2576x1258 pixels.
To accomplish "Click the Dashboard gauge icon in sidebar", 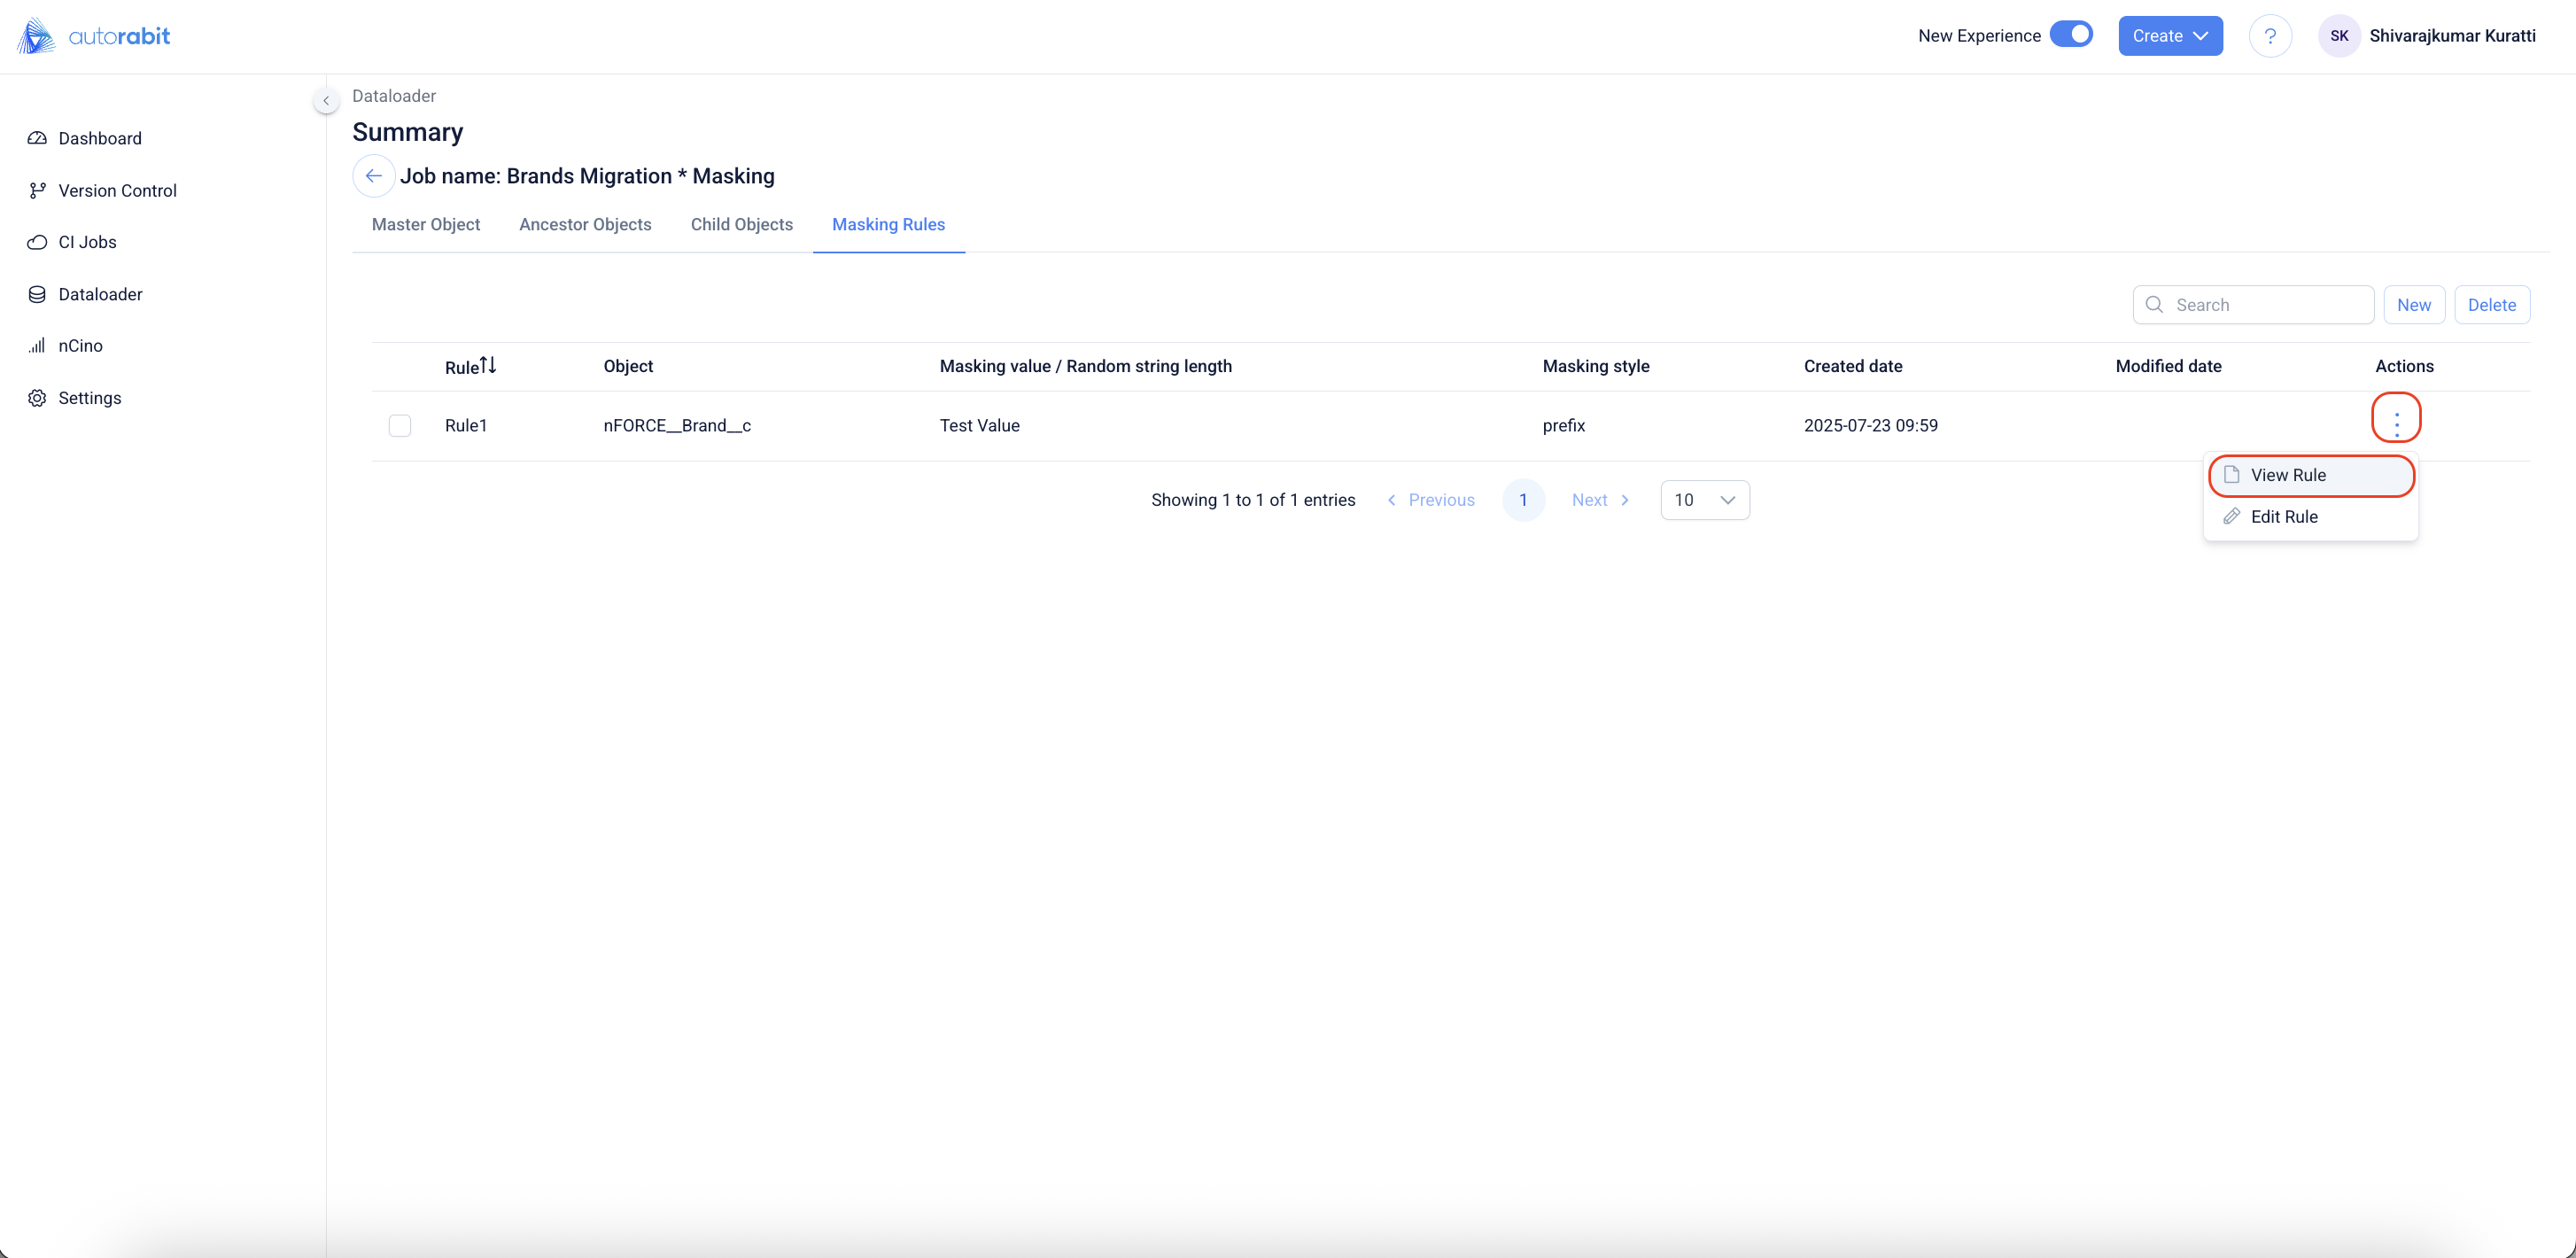I will pyautogui.click(x=37, y=138).
